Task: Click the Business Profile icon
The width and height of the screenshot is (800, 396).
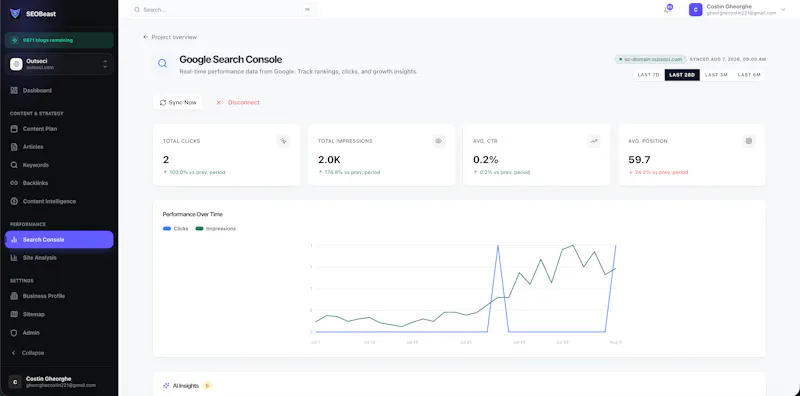Action: click(x=14, y=296)
